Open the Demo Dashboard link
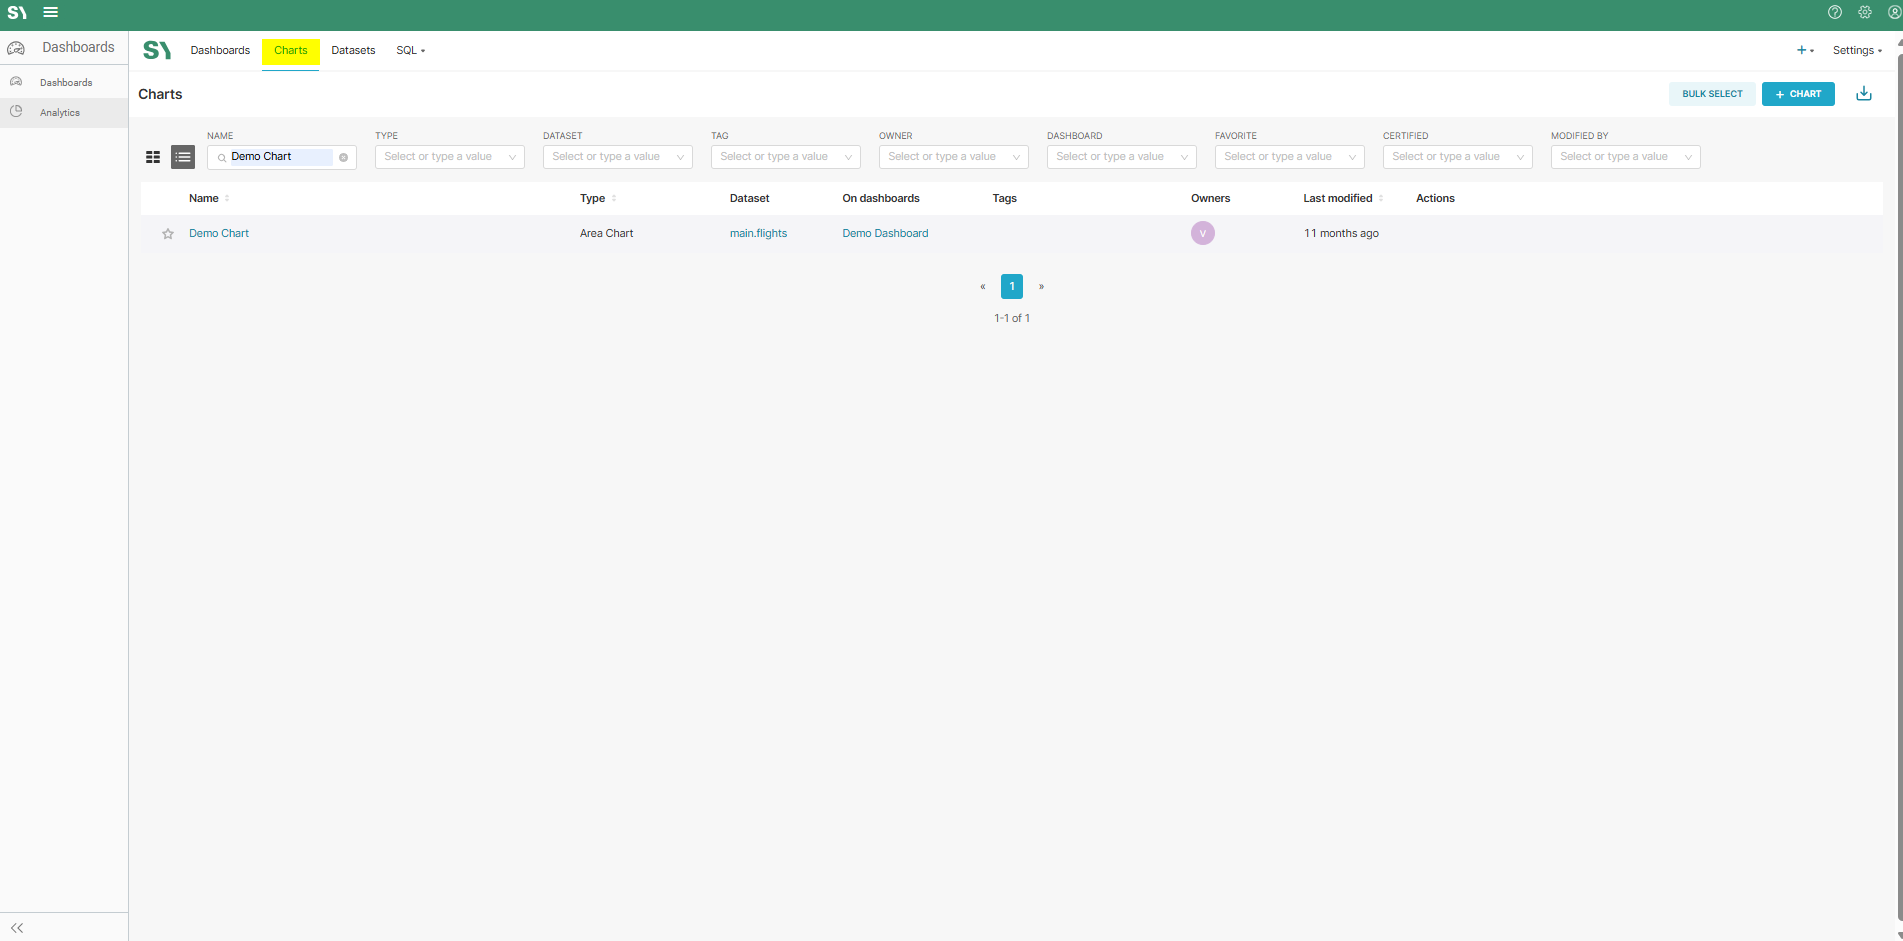 [x=885, y=233]
